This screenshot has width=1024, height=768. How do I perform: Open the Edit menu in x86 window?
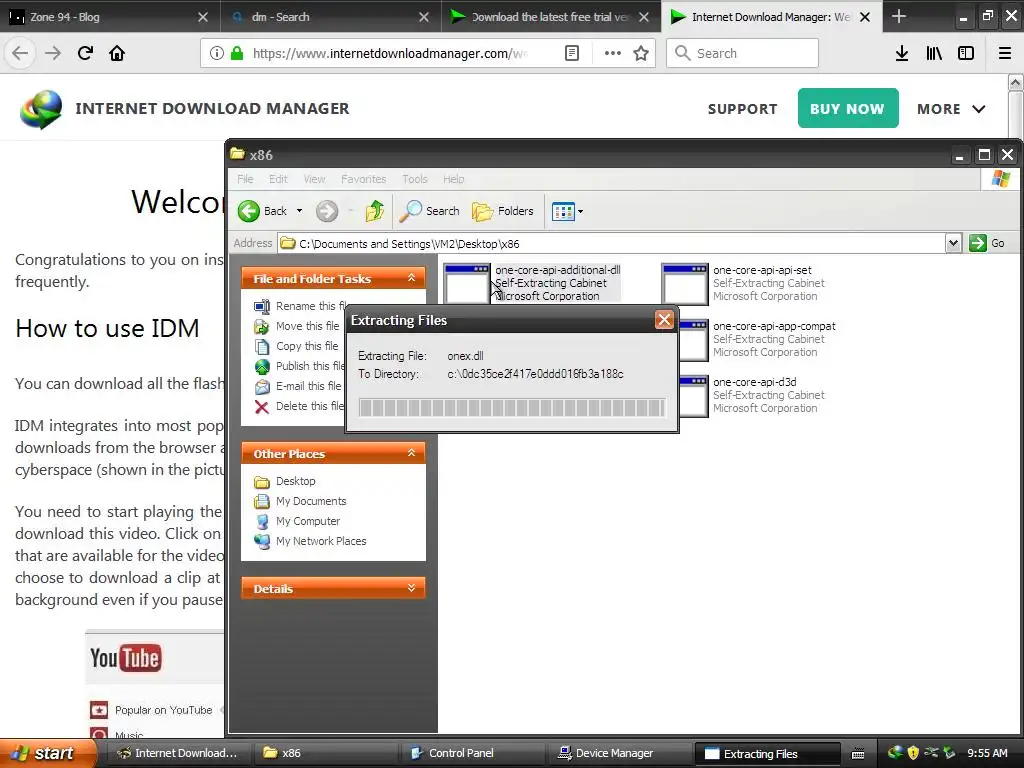(x=278, y=179)
